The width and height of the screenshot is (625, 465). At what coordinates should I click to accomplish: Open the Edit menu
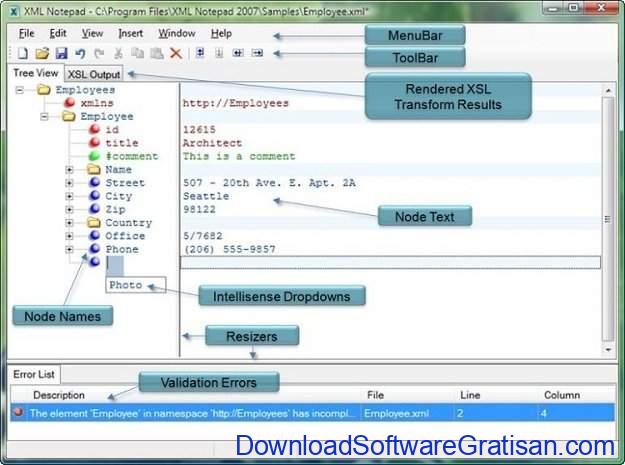(58, 33)
